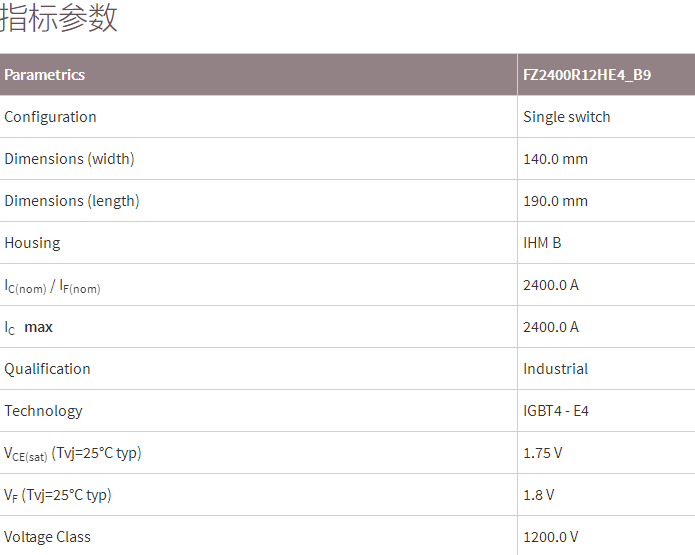Viewport: 695px width, 555px height.
Task: Select the 140.0 mm value
Action: [x=555, y=159]
